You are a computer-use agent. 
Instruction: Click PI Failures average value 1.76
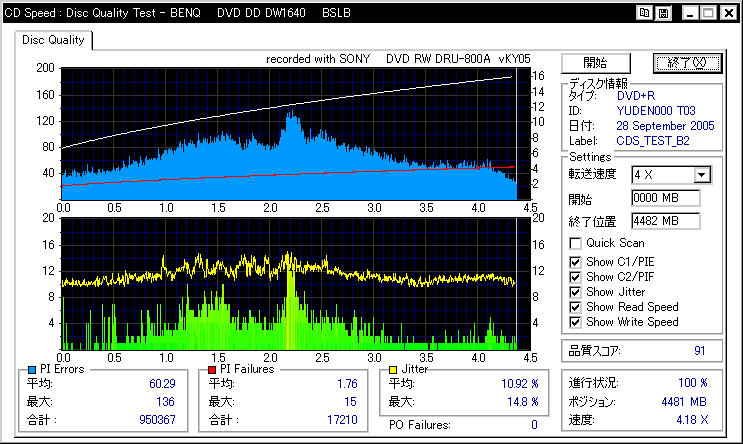pyautogui.click(x=347, y=384)
